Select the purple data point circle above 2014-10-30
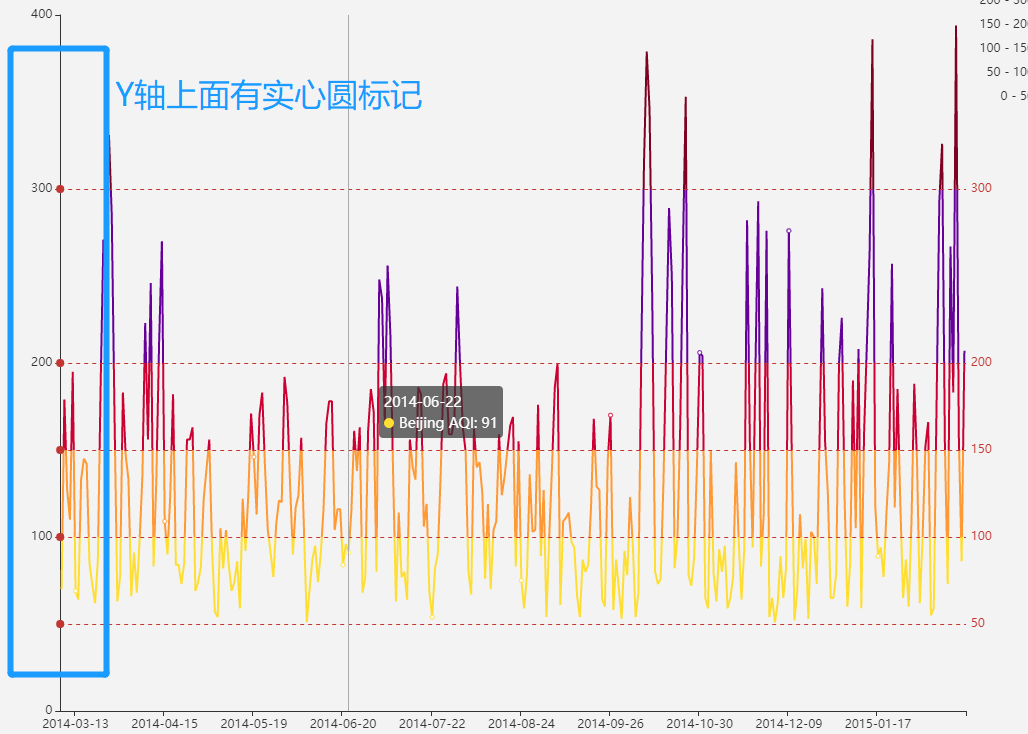The image size is (1028, 734). click(700, 353)
